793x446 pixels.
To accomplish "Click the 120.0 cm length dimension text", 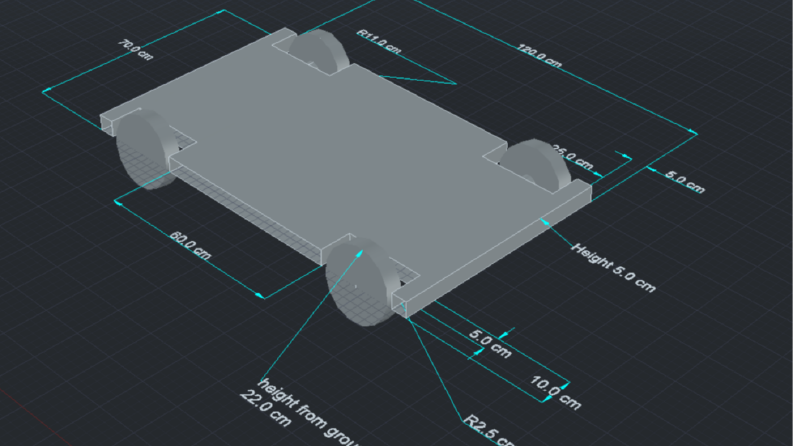I will click(x=539, y=56).
